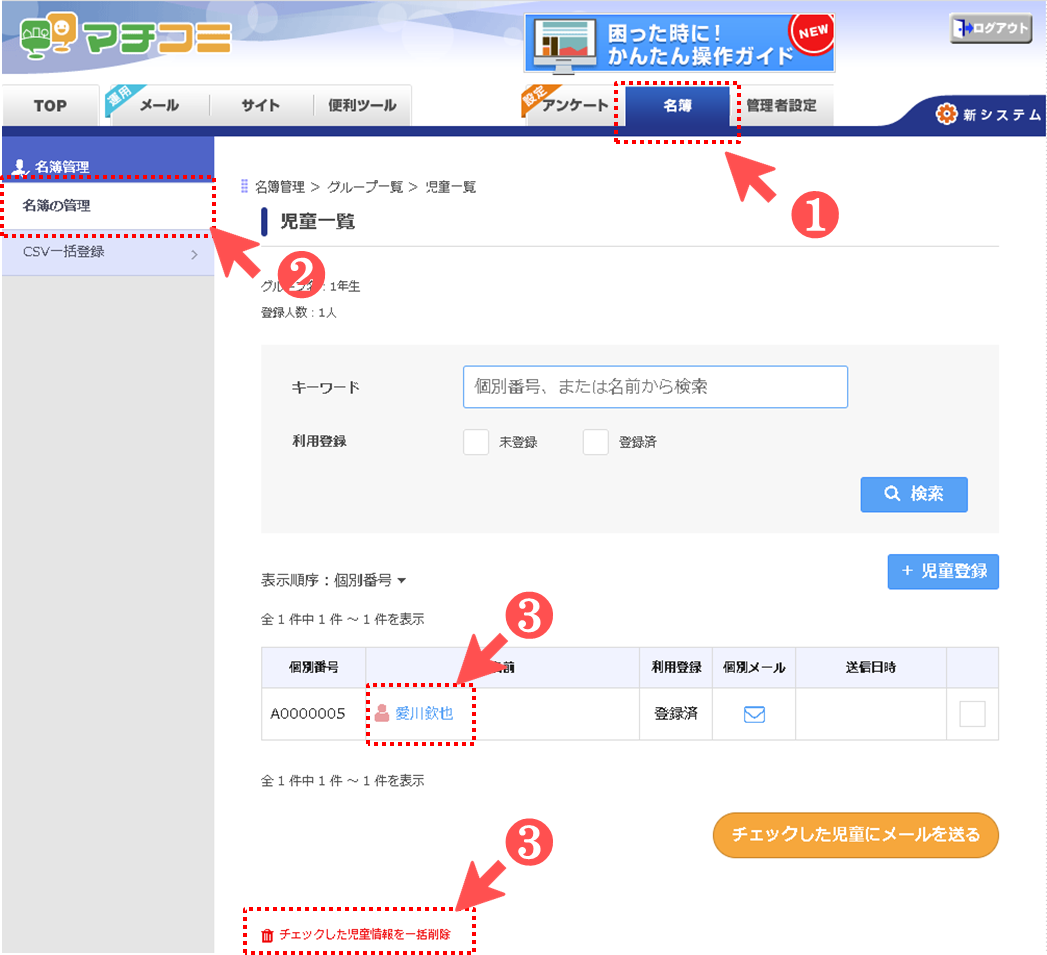This screenshot has height=955, width=1047.
Task: Click the trash icon for bulk delete
Action: (x=267, y=936)
